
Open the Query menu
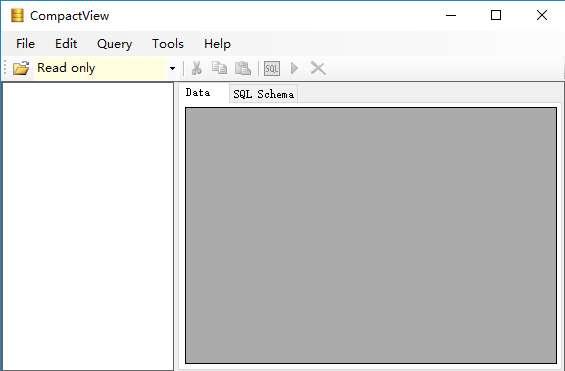coord(115,44)
